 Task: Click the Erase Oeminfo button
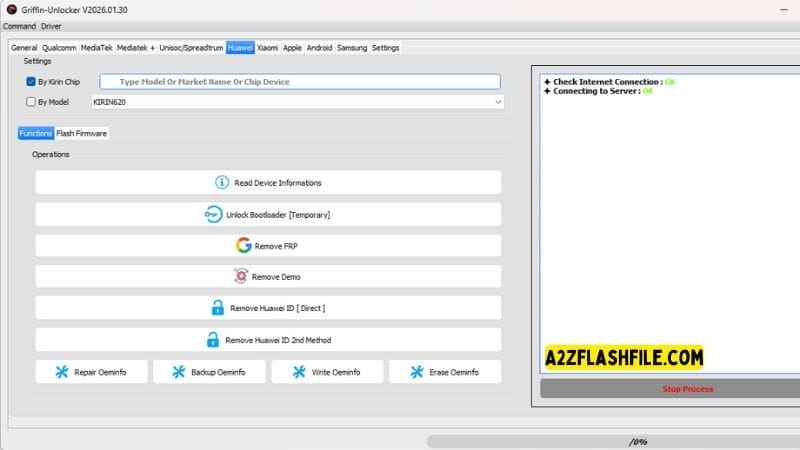[x=445, y=372]
